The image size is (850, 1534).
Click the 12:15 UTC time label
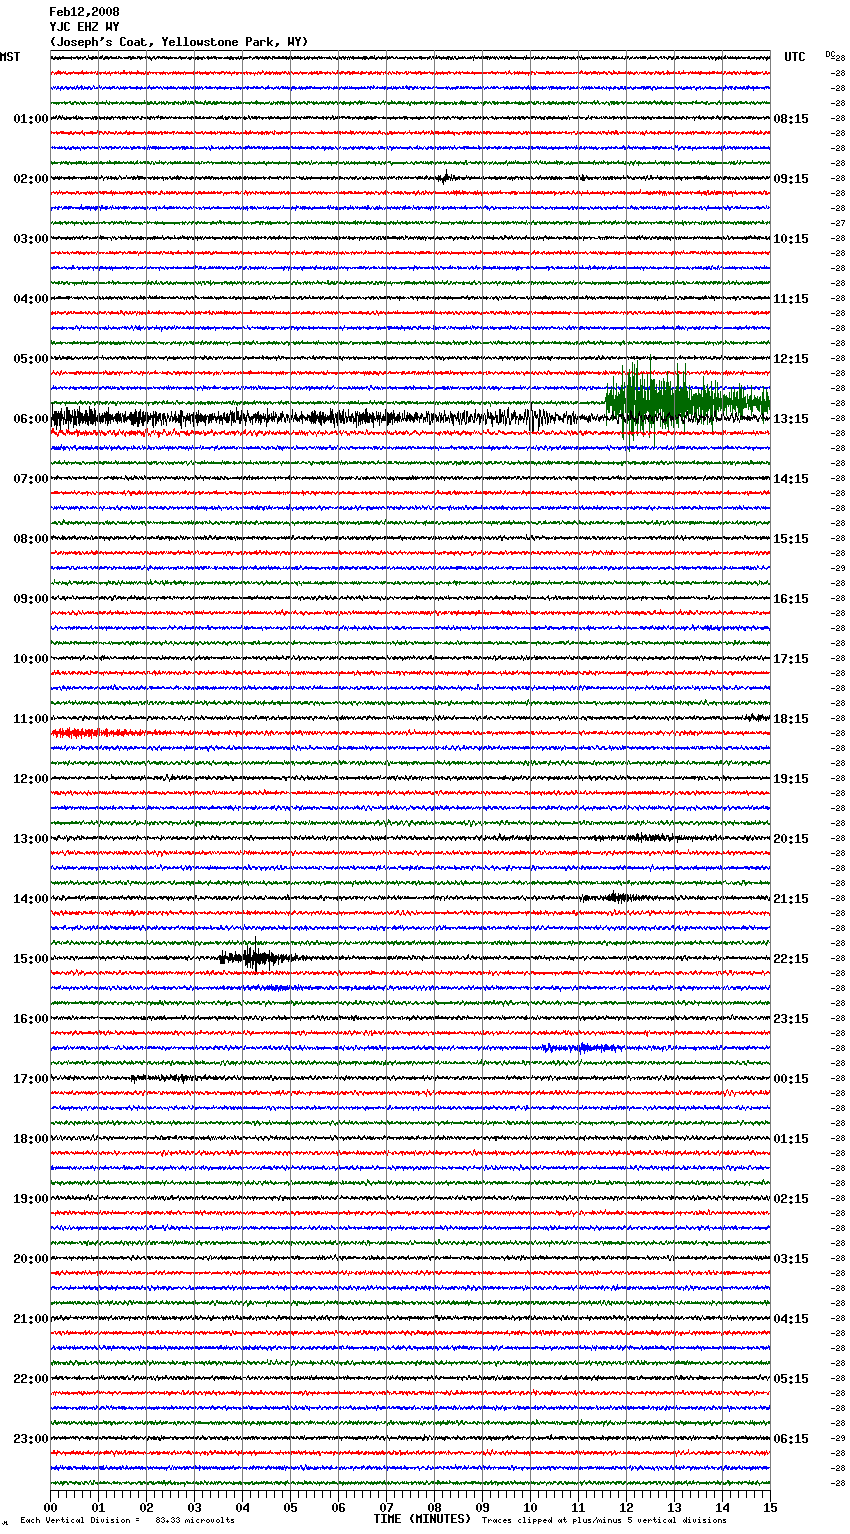791,359
